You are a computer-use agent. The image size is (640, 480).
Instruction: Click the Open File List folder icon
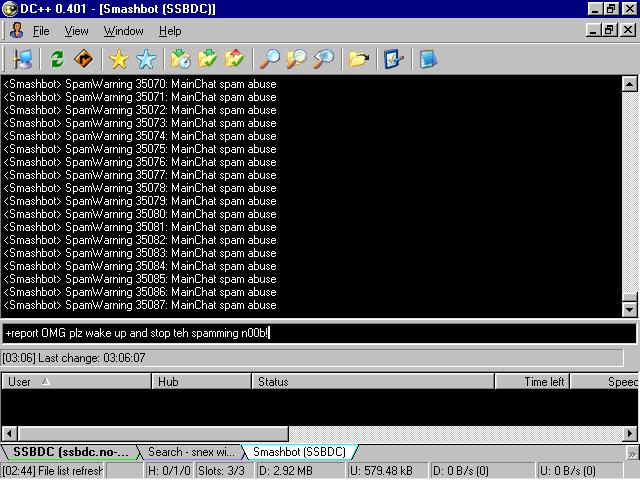click(x=359, y=60)
